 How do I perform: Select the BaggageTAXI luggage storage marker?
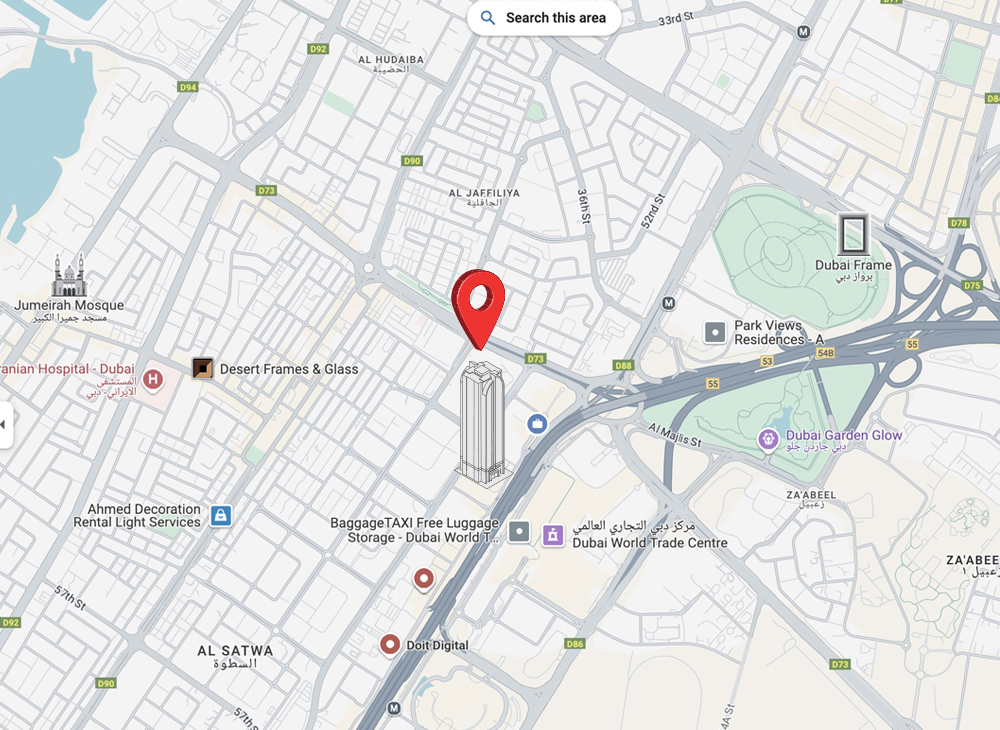[x=519, y=531]
